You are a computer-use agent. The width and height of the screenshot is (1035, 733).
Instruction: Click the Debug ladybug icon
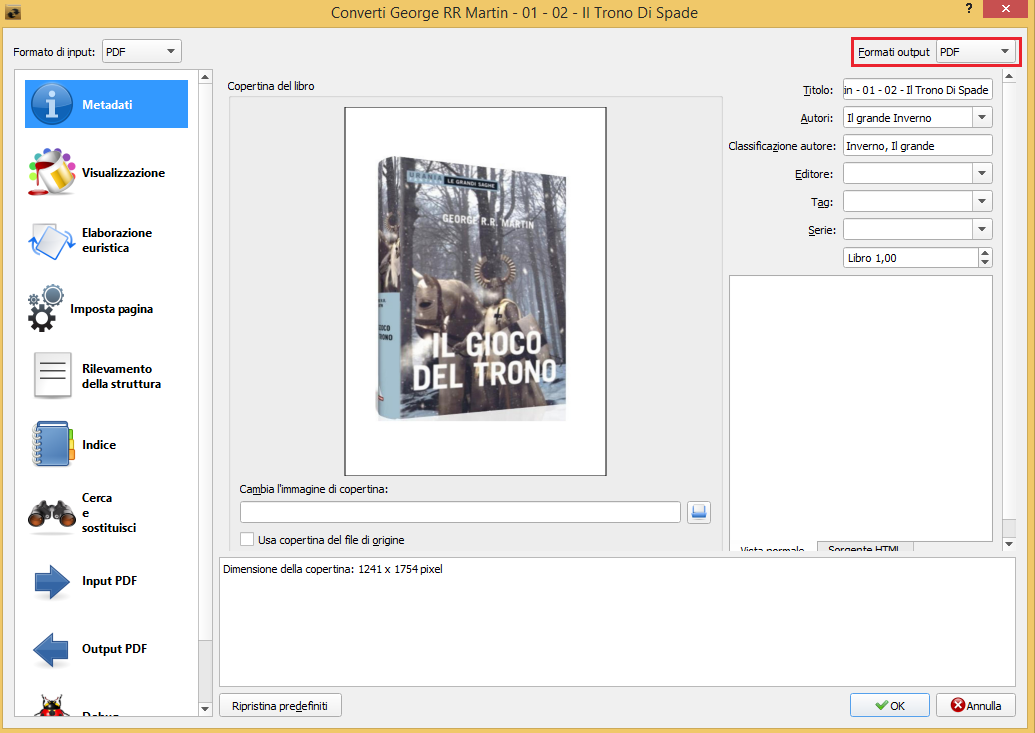click(x=51, y=706)
